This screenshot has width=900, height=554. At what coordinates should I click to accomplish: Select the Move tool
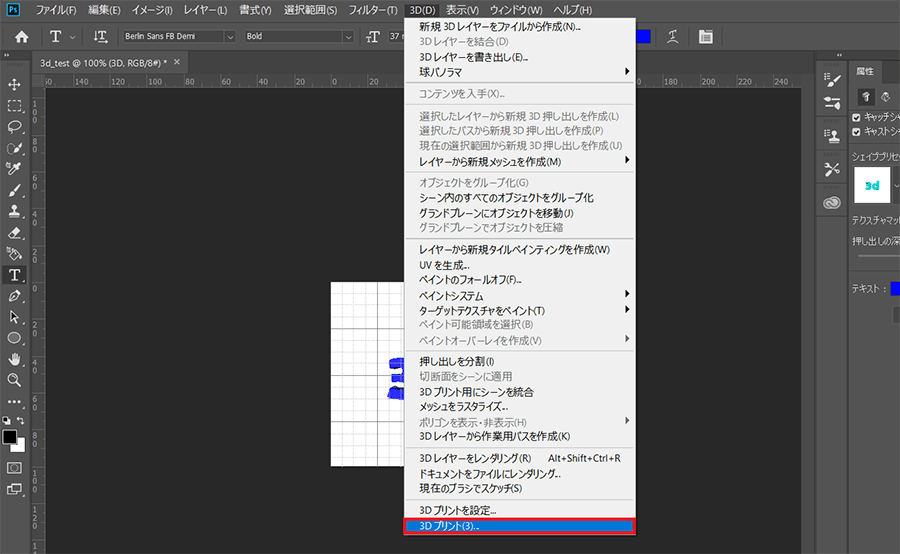tap(14, 84)
